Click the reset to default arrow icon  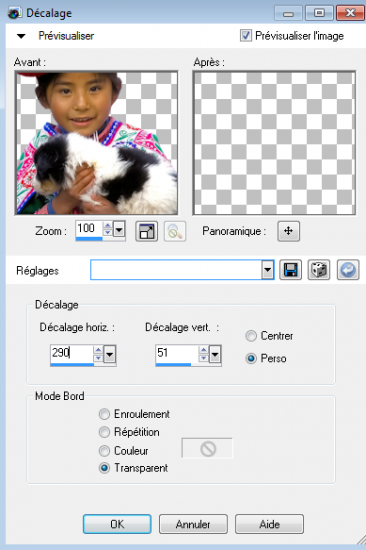coord(348,270)
